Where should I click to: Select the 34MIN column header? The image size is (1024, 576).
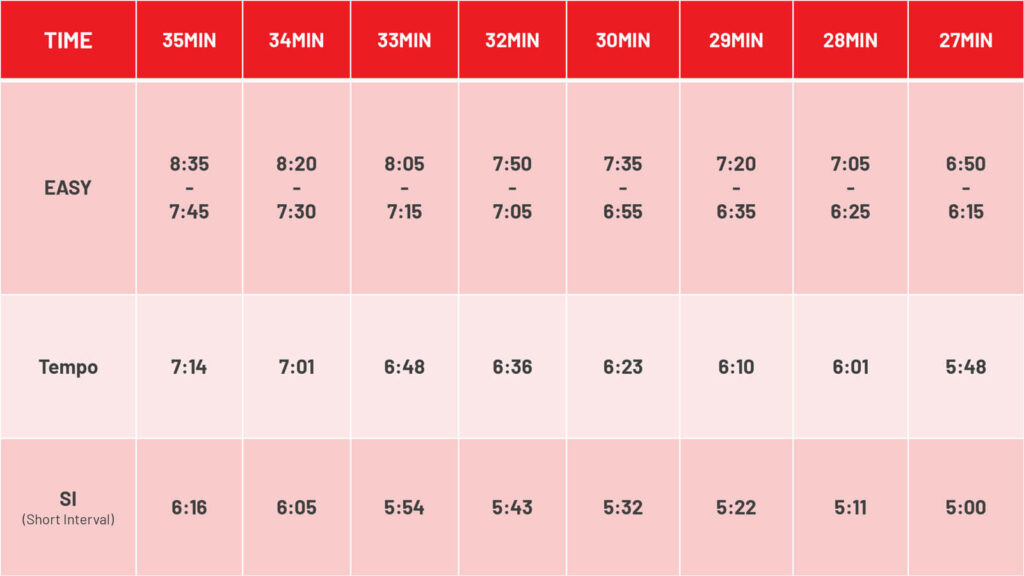coord(296,40)
